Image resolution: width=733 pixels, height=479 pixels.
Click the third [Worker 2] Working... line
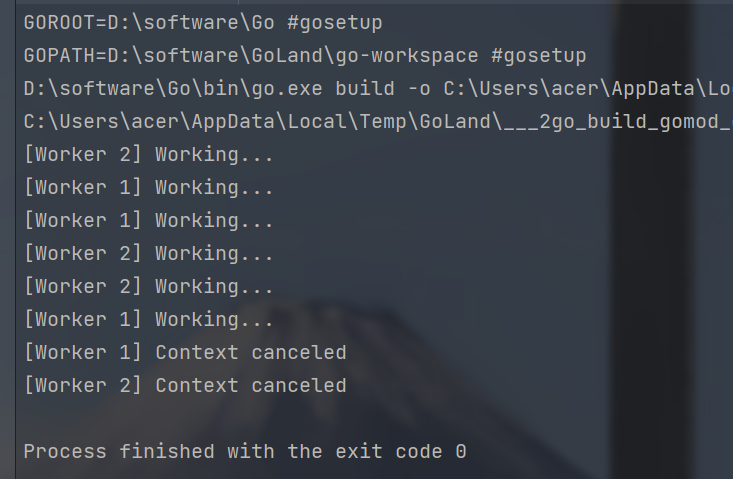point(148,286)
